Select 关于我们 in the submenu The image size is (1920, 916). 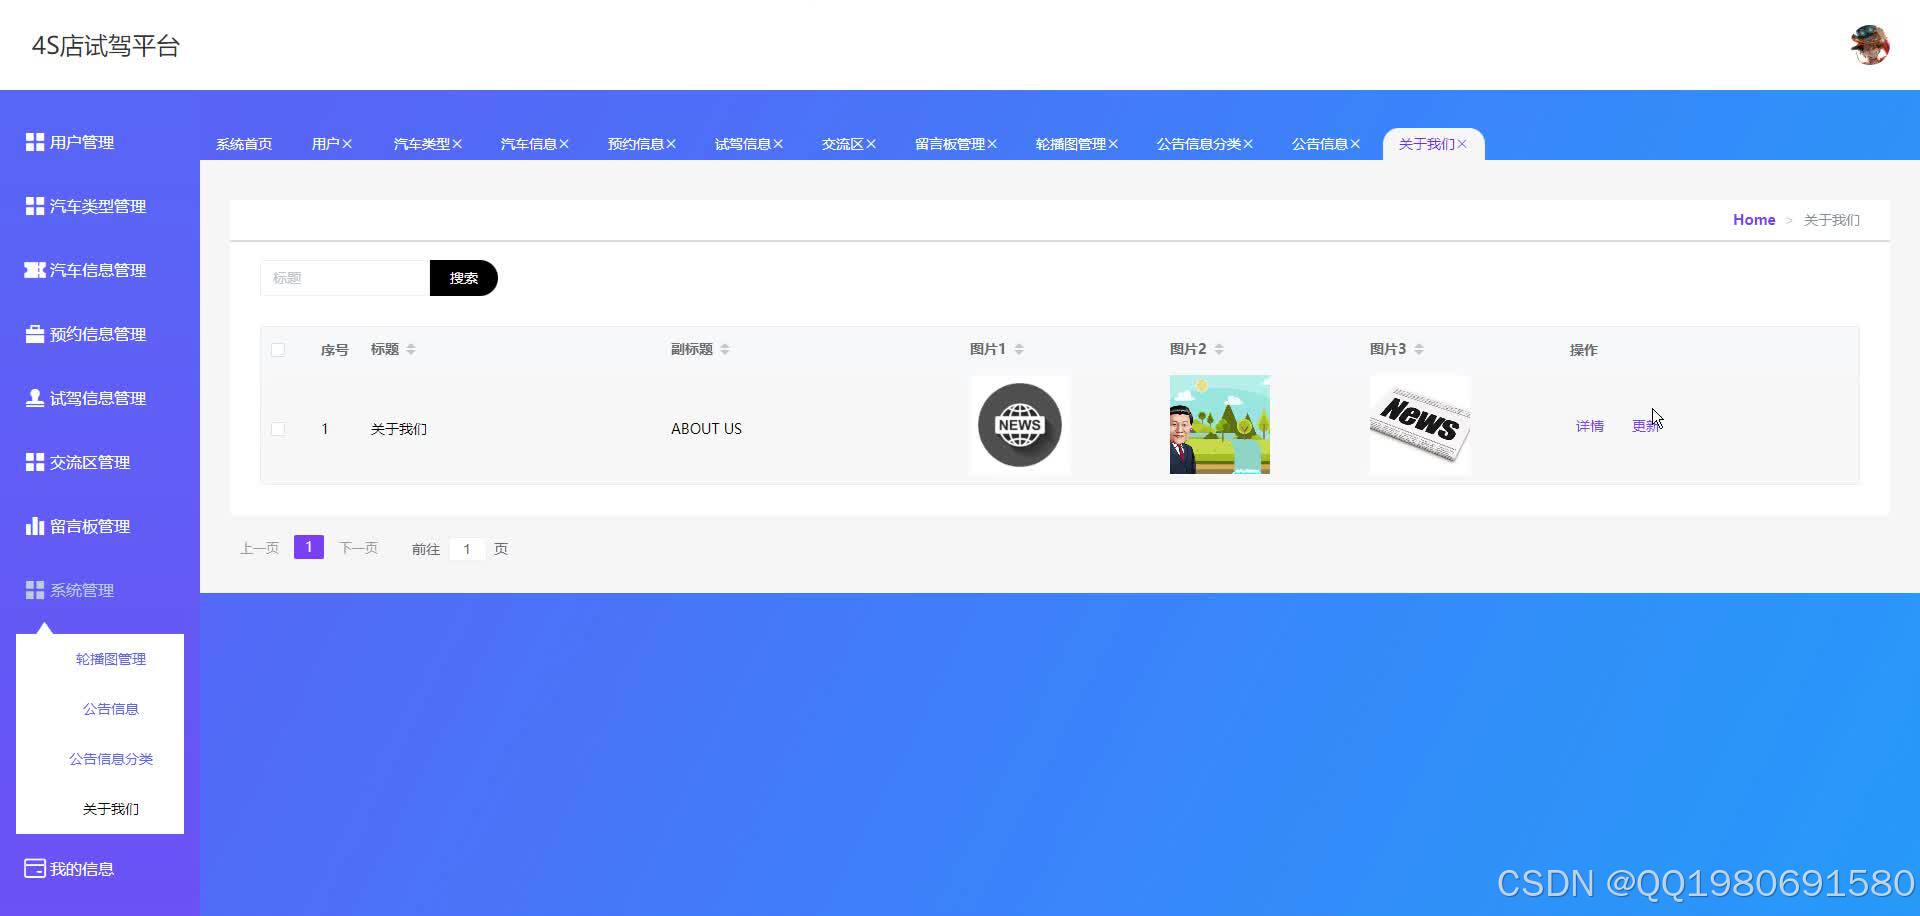111,809
